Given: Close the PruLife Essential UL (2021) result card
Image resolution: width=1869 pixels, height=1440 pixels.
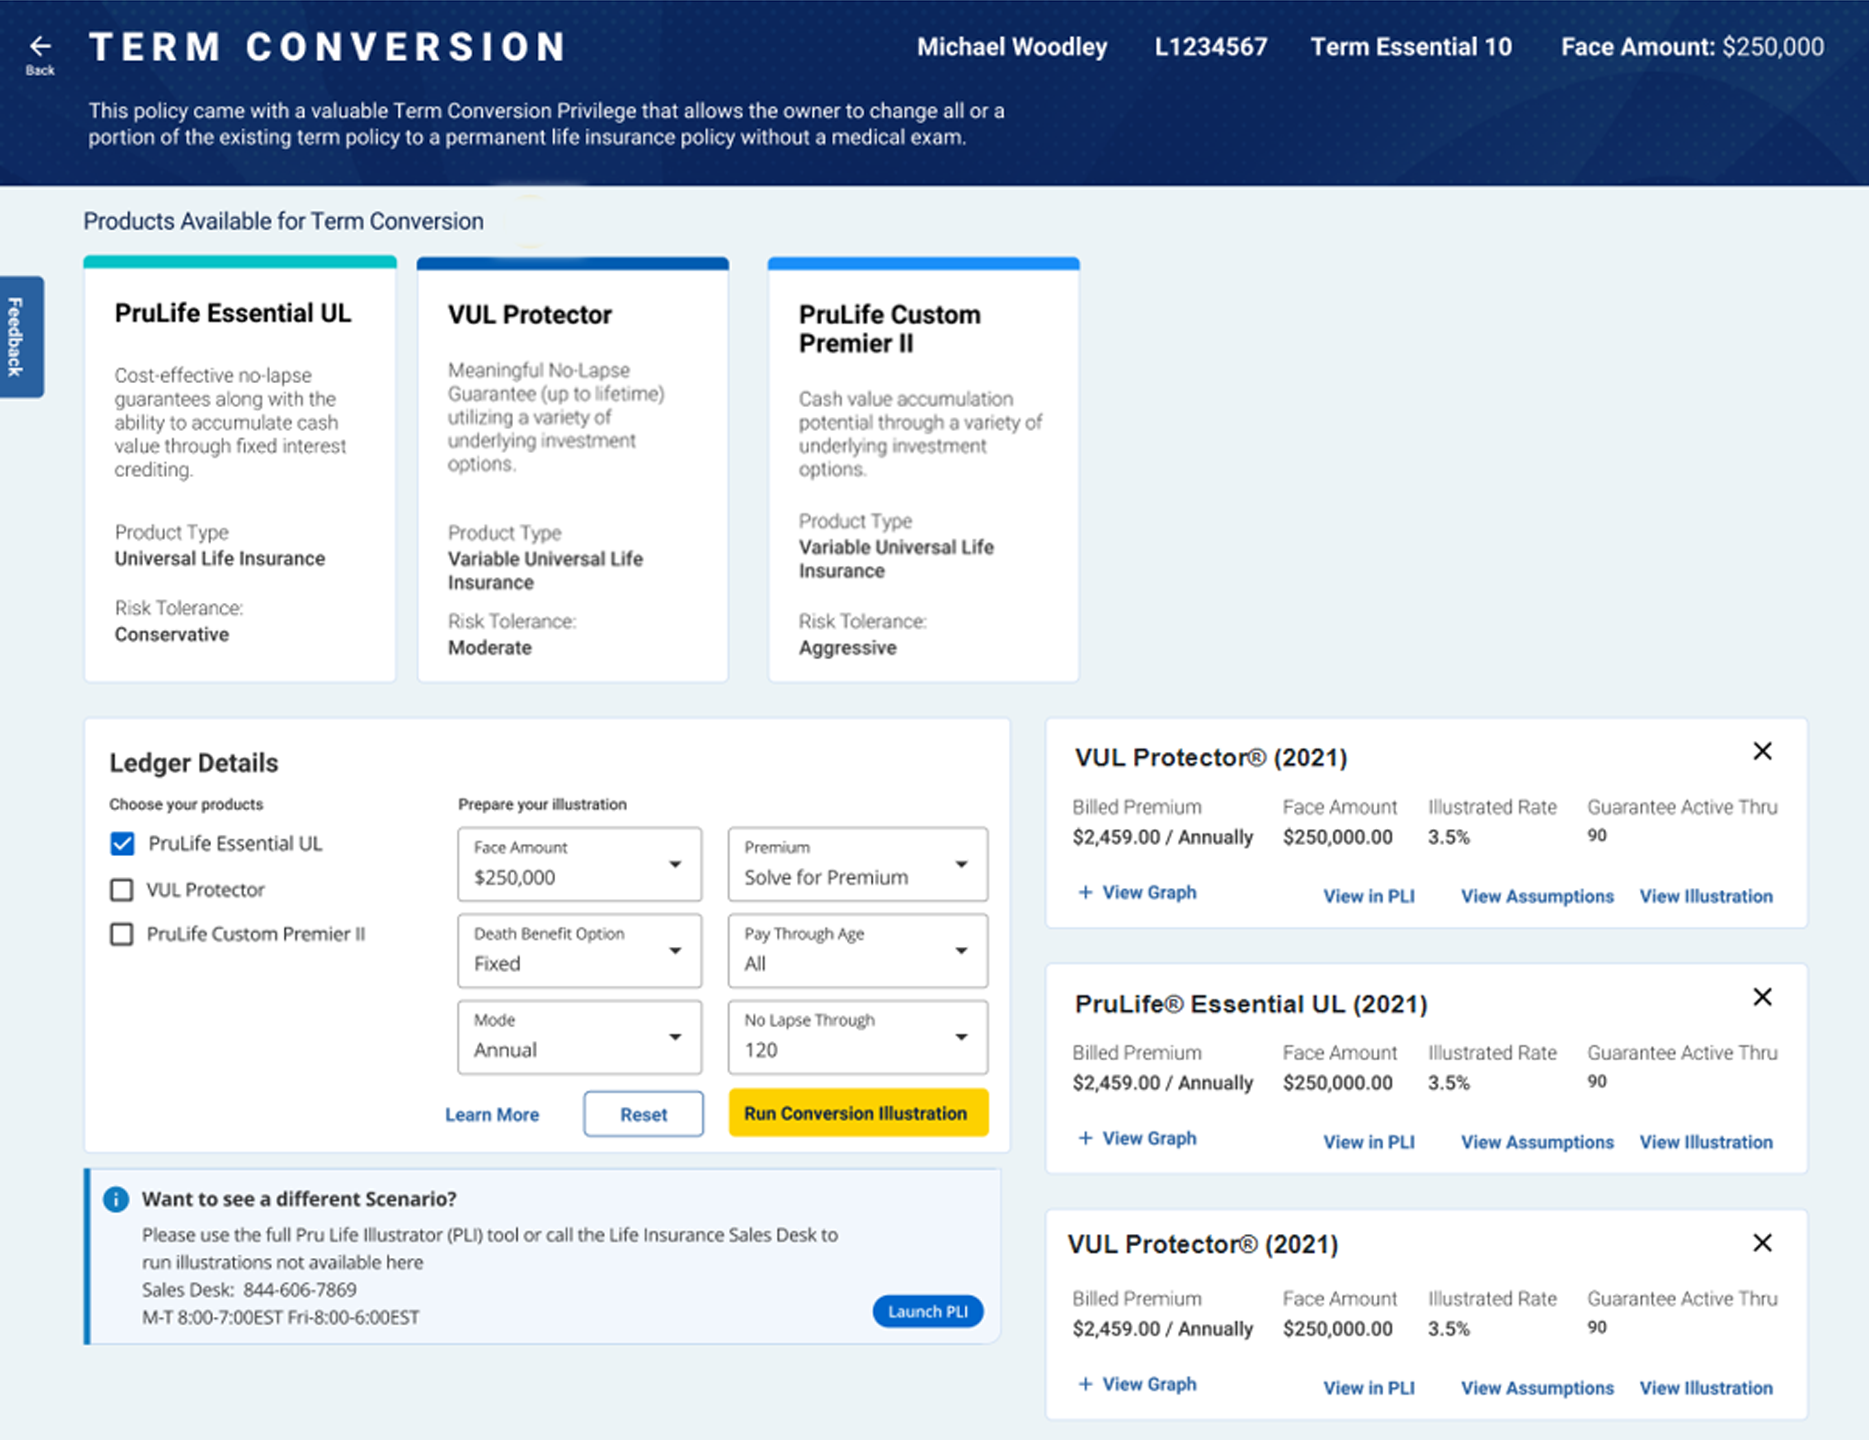Looking at the screenshot, I should tap(1762, 997).
